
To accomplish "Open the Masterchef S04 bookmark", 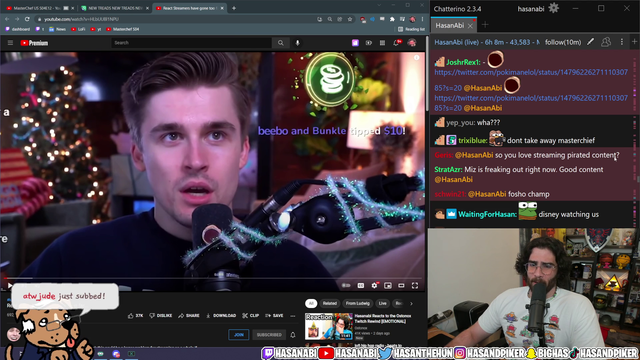I will click(122, 29).
